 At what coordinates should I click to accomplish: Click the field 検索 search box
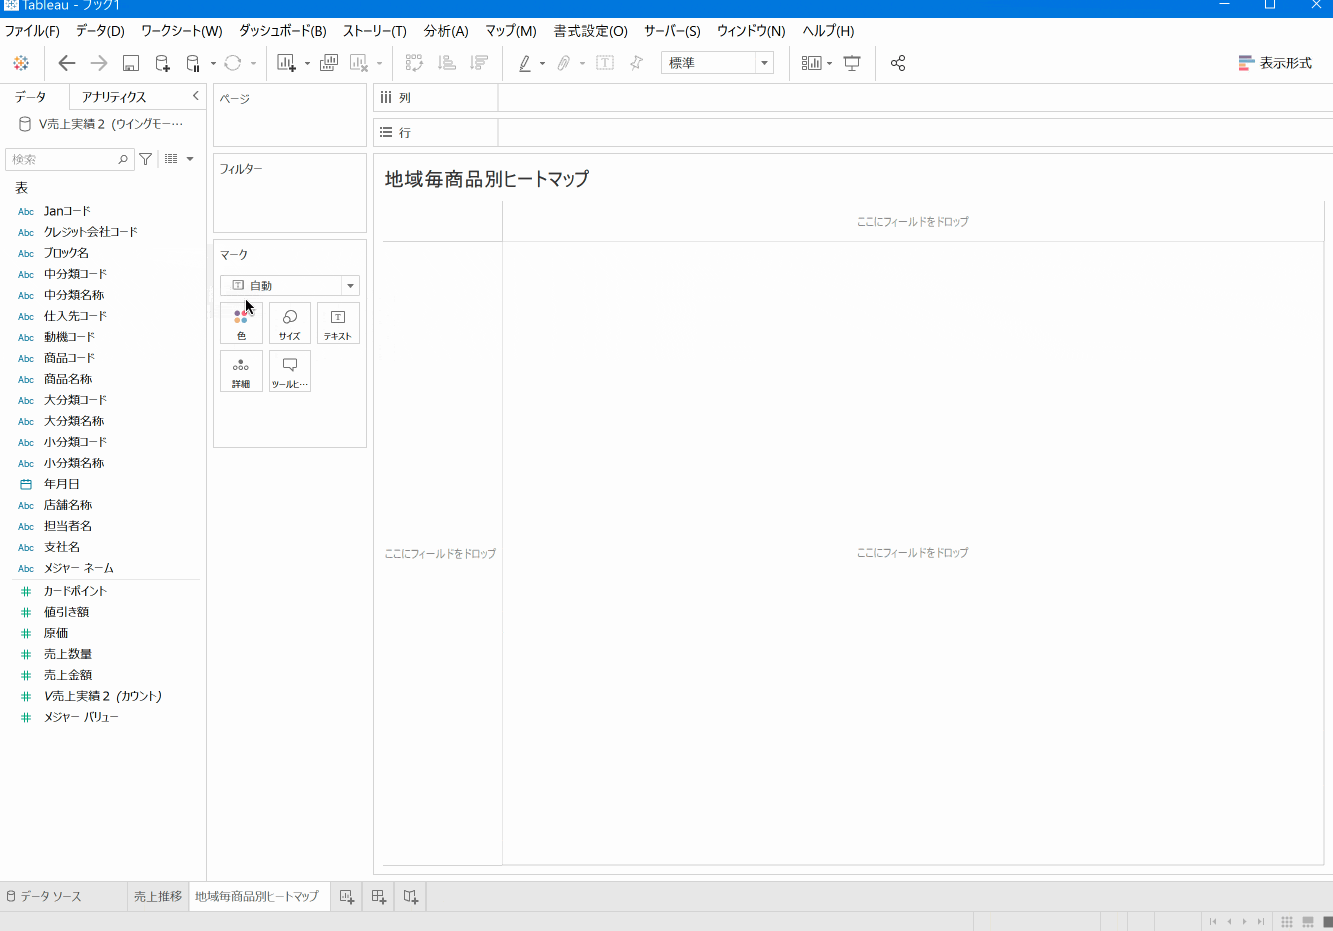pyautogui.click(x=68, y=159)
